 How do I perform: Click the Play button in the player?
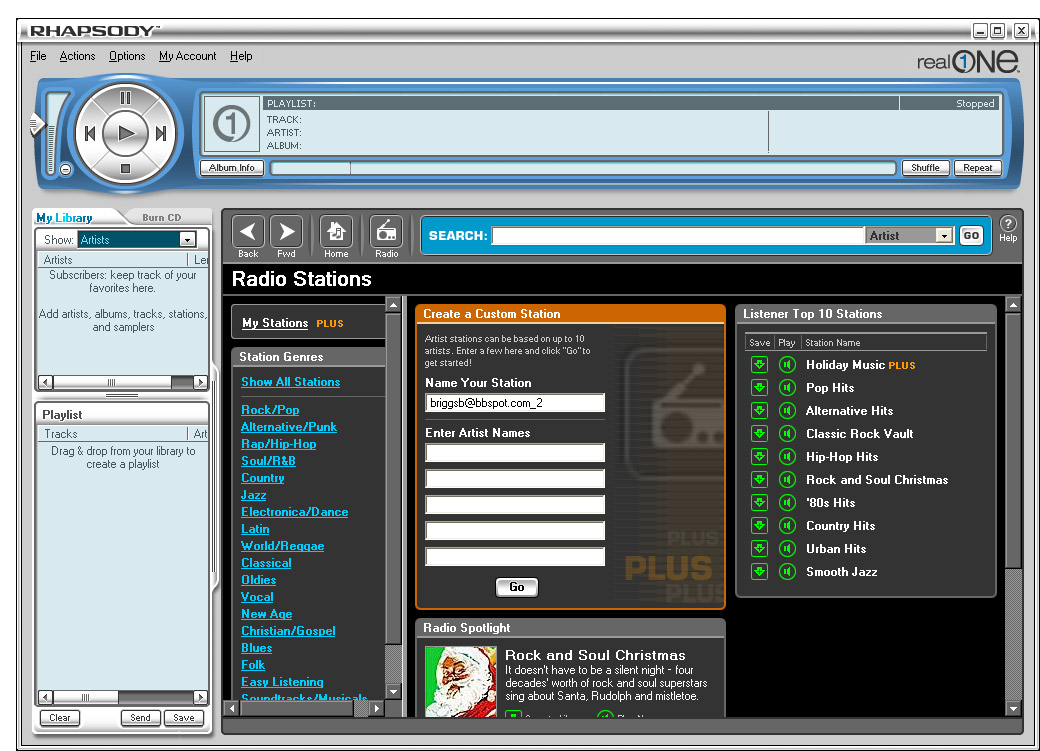point(125,133)
